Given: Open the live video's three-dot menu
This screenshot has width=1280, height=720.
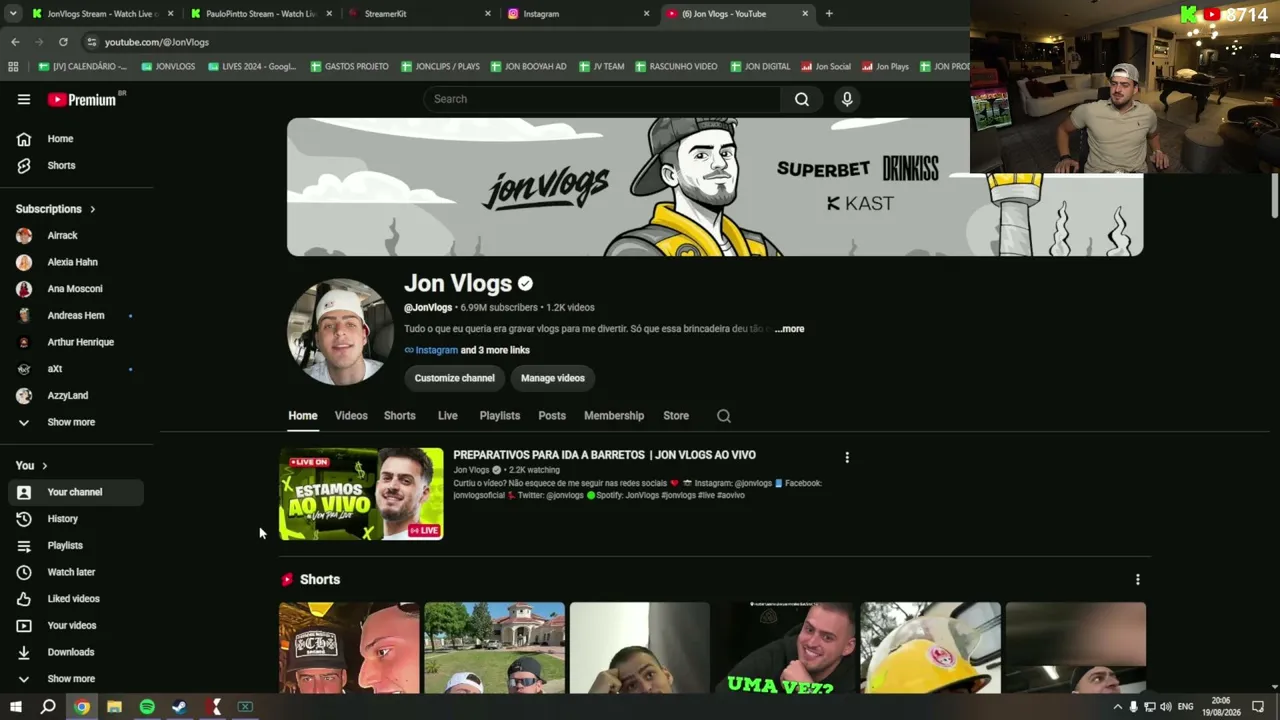Looking at the screenshot, I should (847, 457).
